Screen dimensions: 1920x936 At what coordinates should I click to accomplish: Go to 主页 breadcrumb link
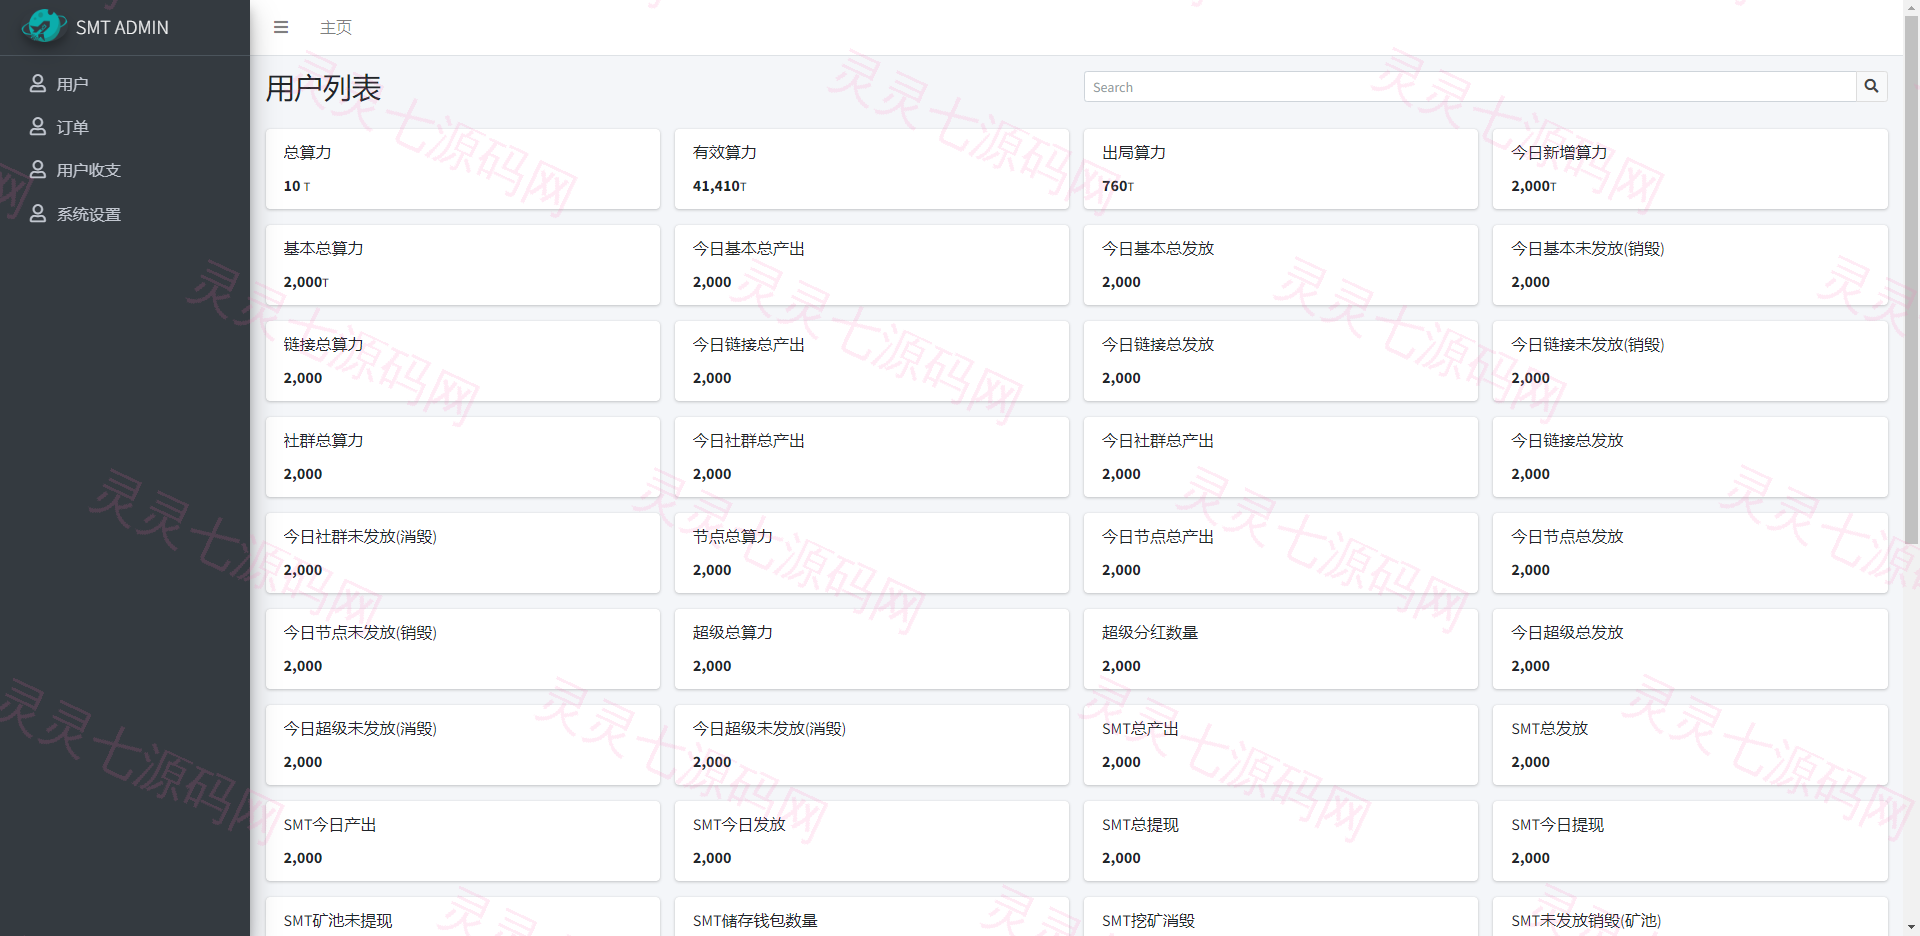(336, 27)
